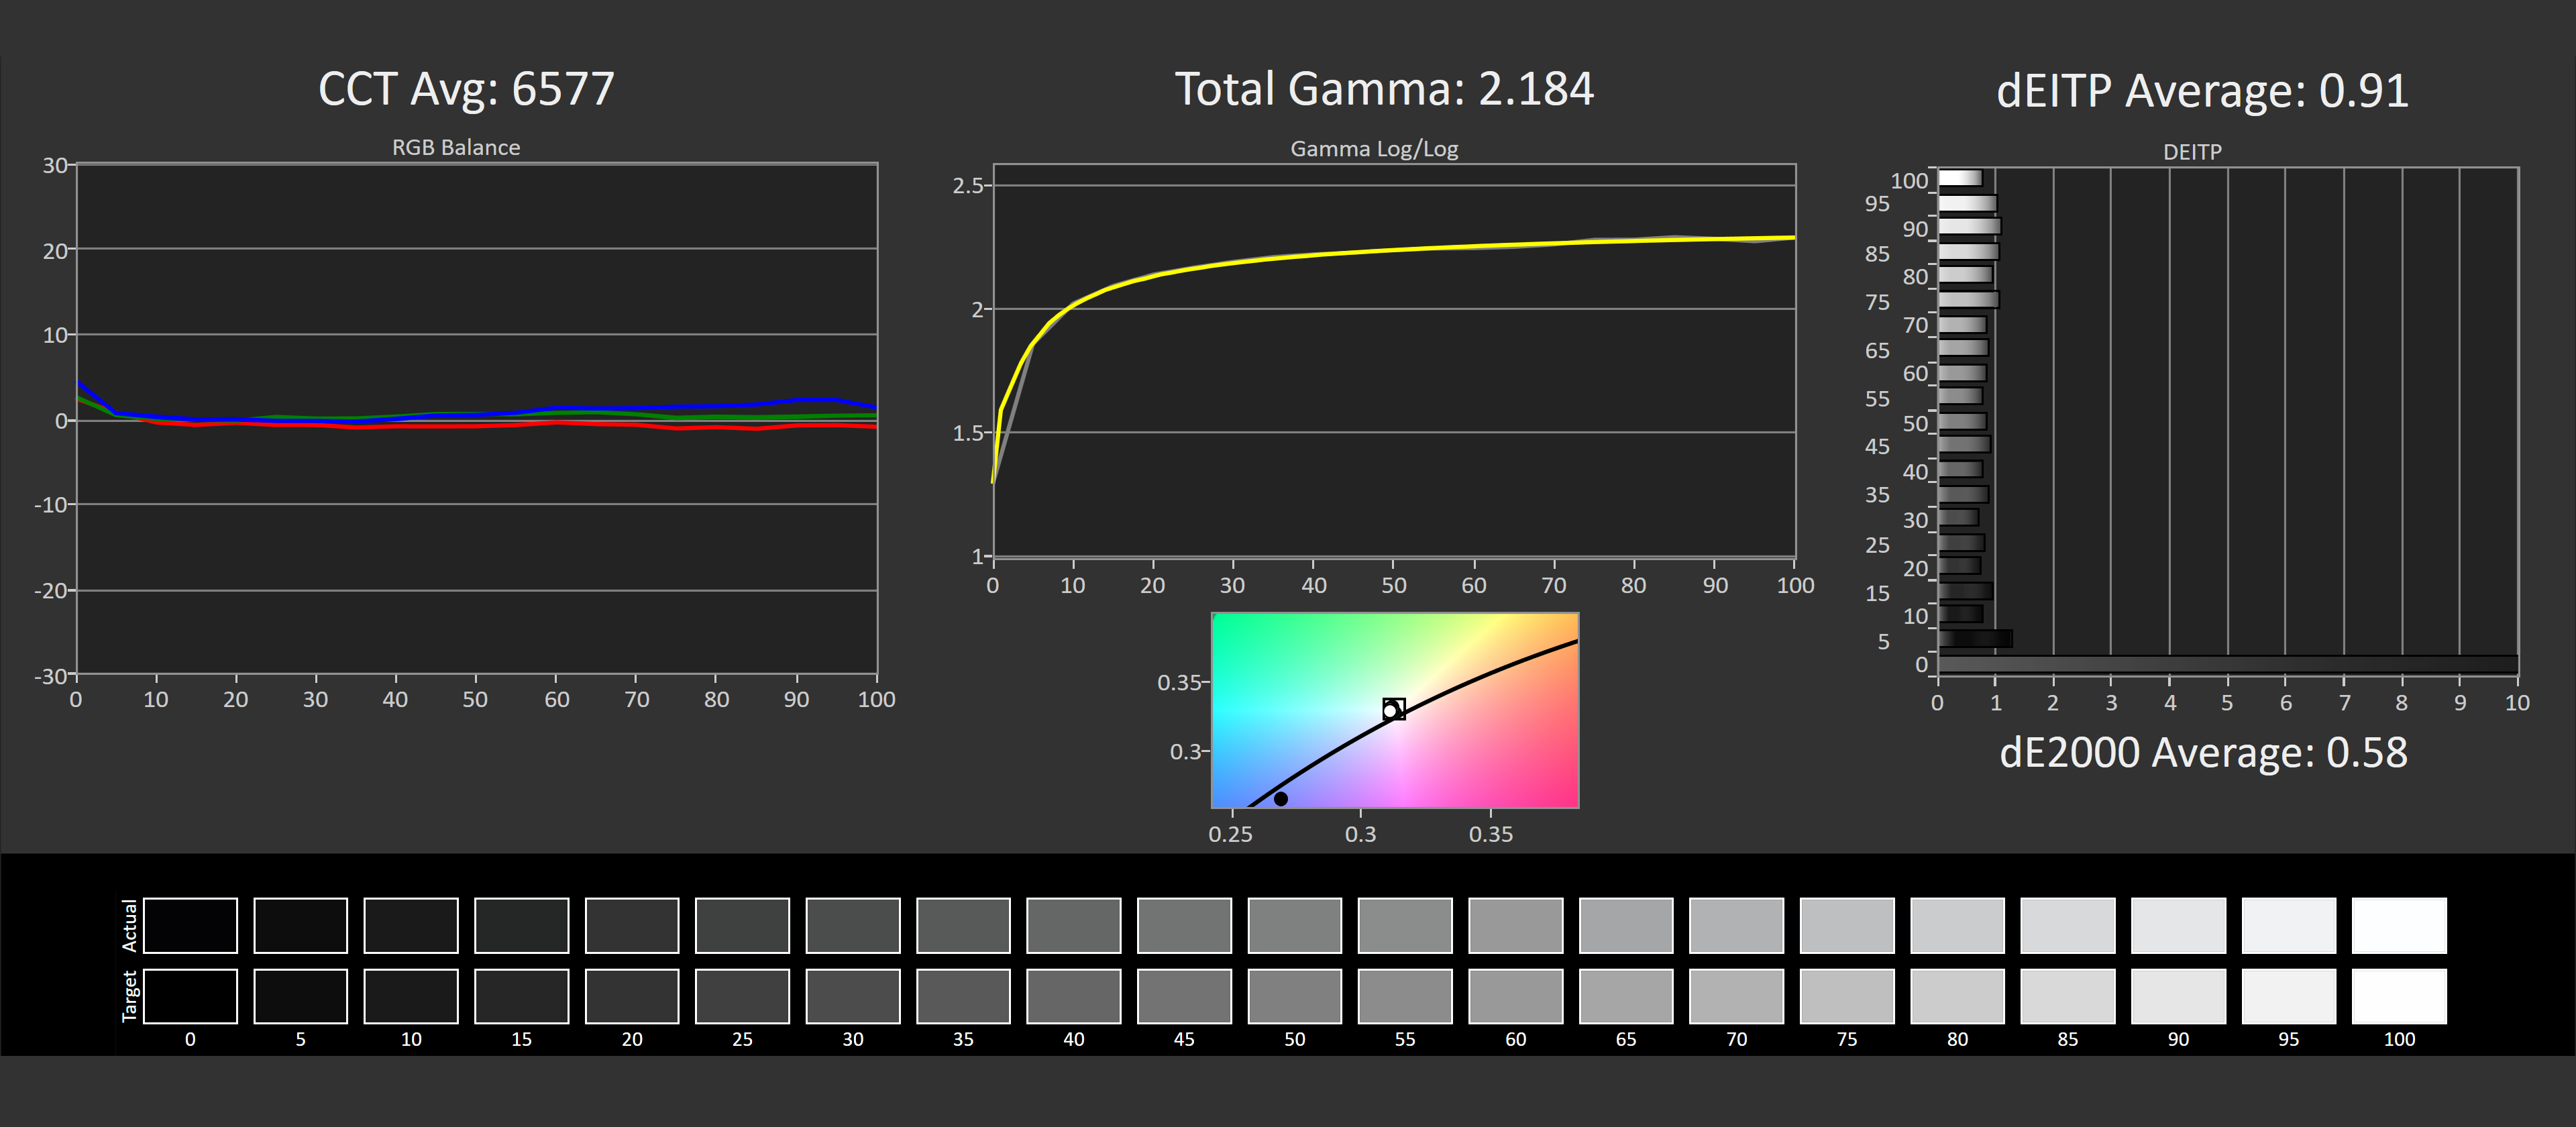Click the DEITP bar at level 50

tap(1962, 422)
